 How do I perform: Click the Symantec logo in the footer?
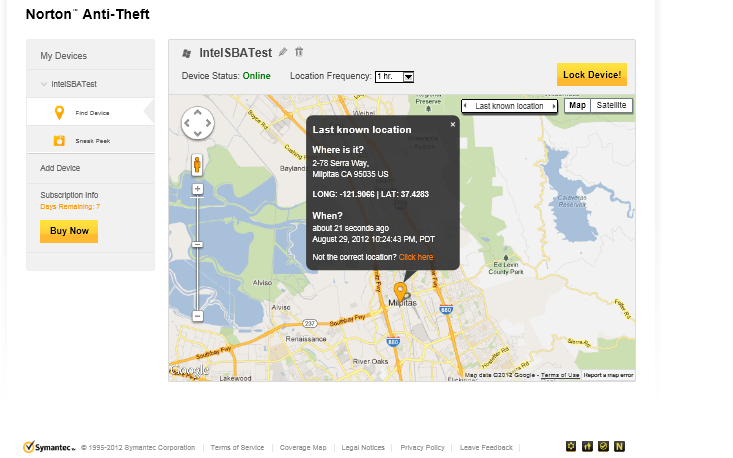click(x=49, y=447)
